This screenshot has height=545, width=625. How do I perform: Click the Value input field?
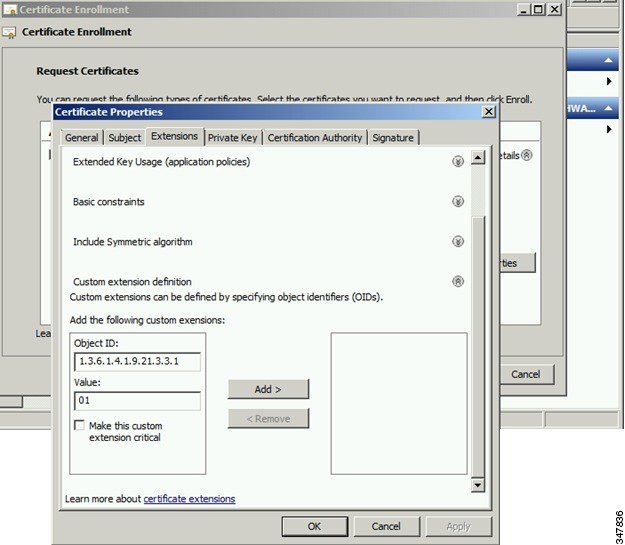(137, 401)
